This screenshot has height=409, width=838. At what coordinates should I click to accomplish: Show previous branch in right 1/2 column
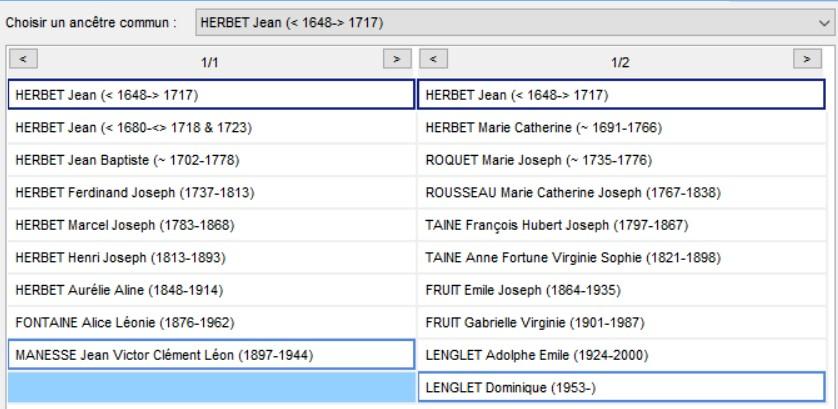(x=433, y=59)
